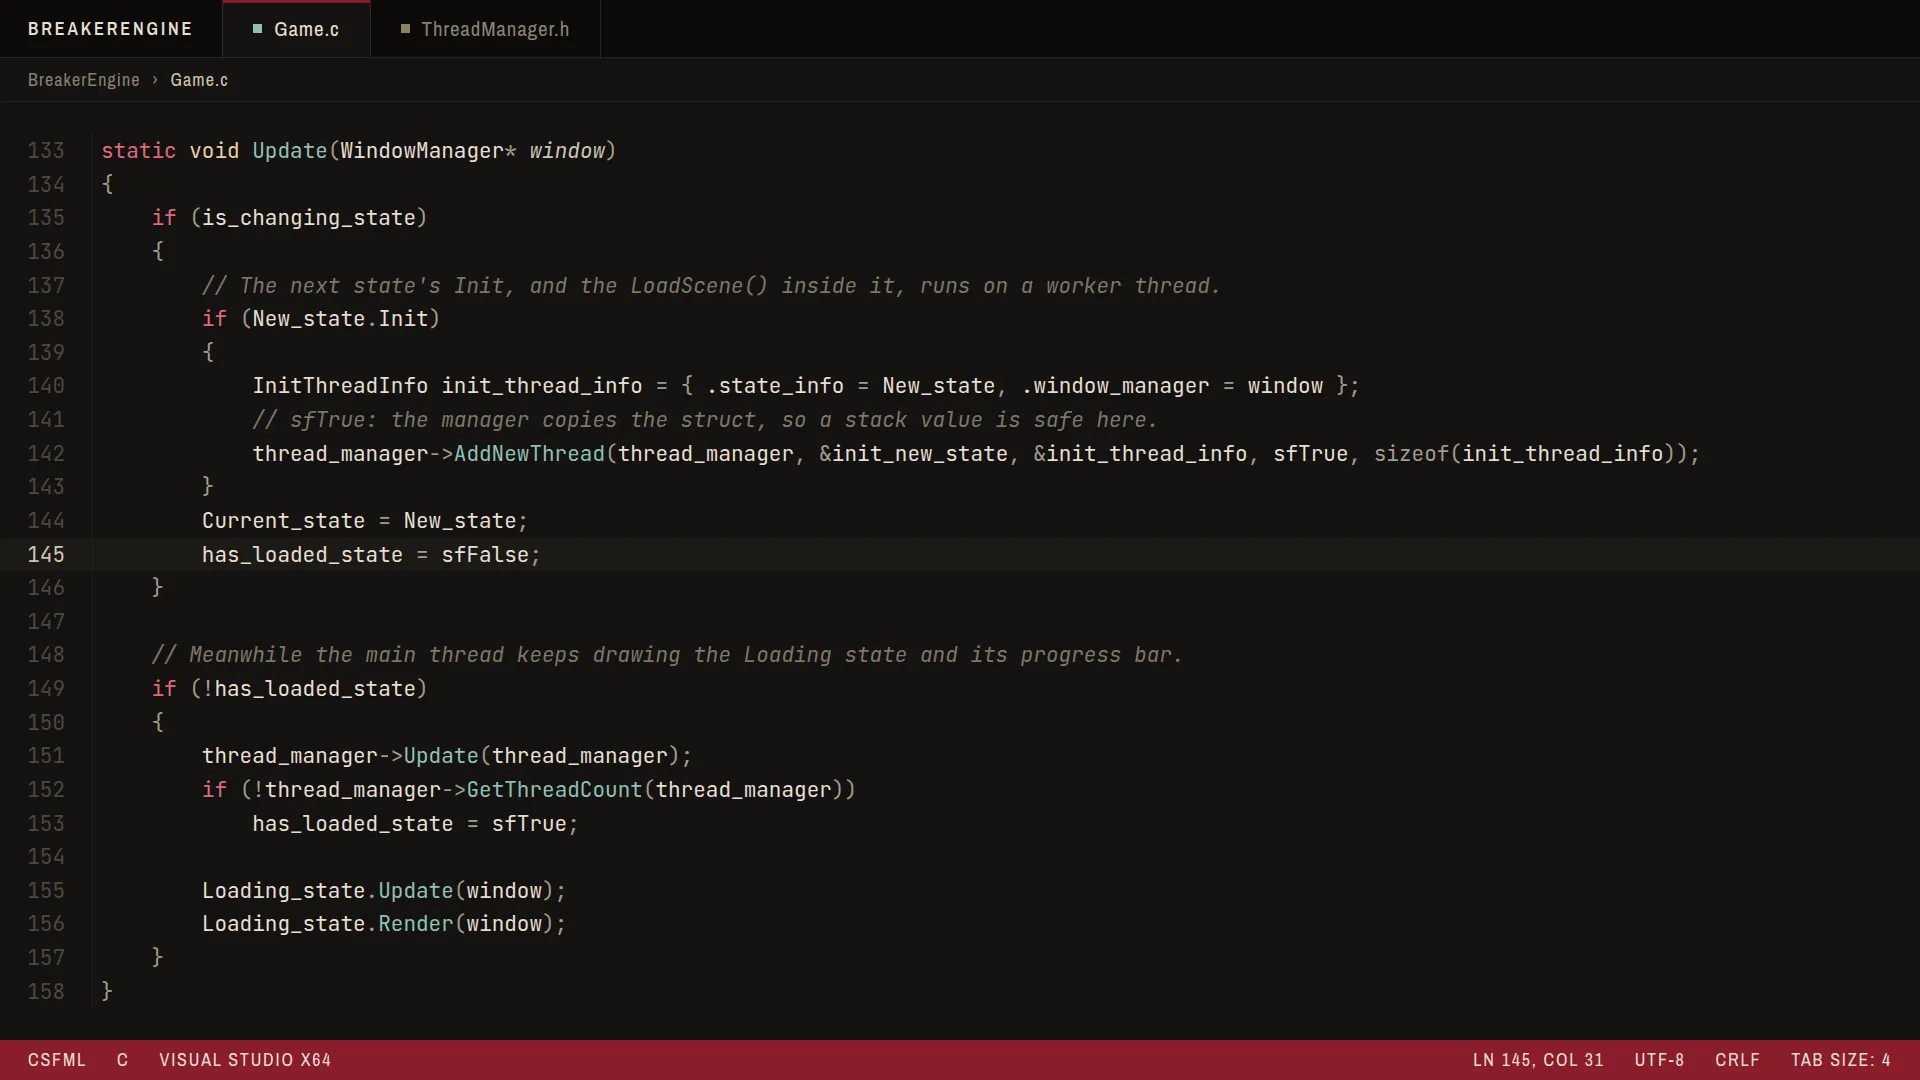Viewport: 1920px width, 1080px height.
Task: Click the BREAKERENGINE title label
Action: click(x=110, y=29)
